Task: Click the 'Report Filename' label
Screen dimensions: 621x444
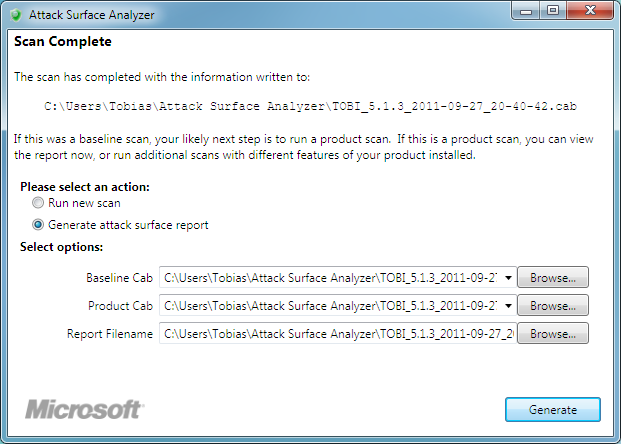Action: (x=110, y=334)
